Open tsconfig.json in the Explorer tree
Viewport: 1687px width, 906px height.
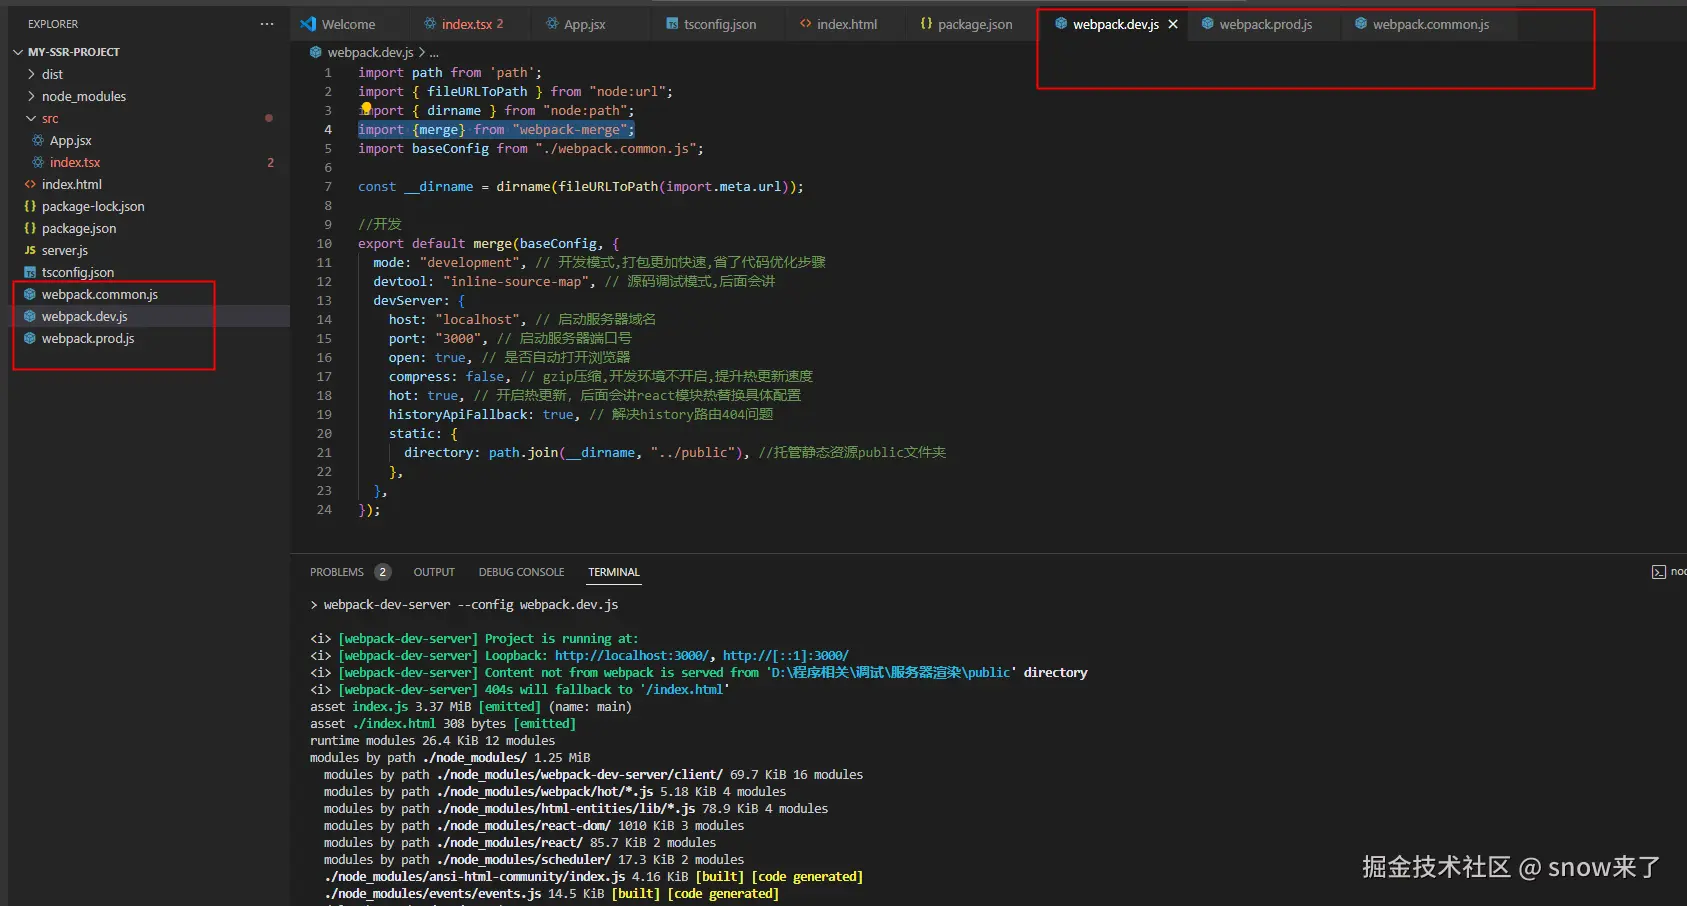pos(78,272)
